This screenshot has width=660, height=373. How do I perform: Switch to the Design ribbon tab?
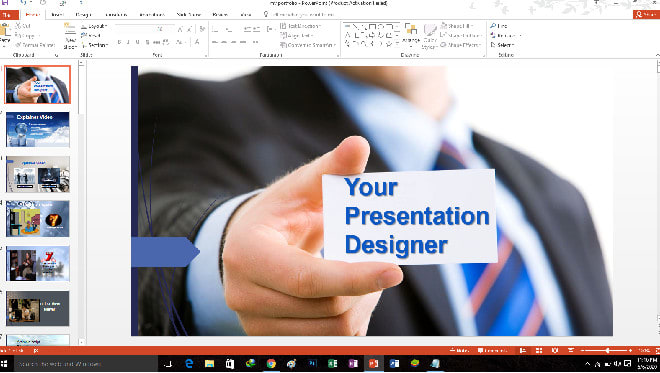(x=83, y=15)
